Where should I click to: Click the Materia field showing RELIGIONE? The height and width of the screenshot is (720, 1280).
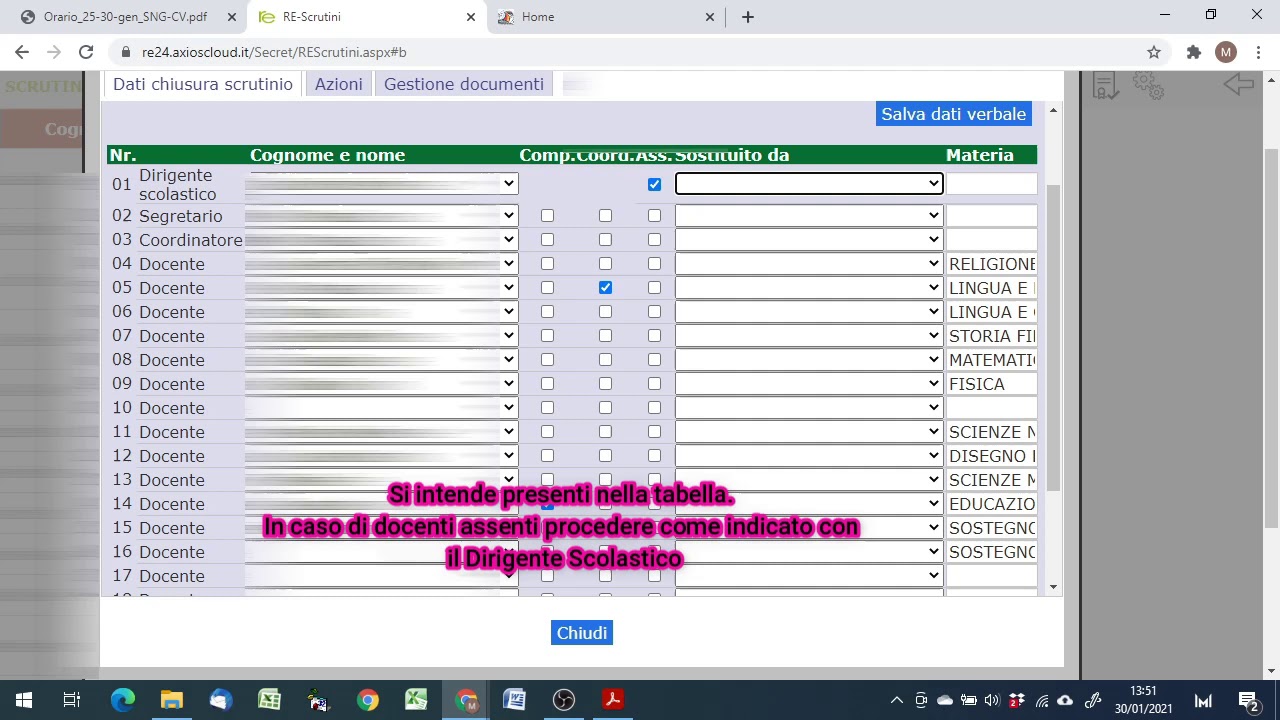[x=991, y=264]
